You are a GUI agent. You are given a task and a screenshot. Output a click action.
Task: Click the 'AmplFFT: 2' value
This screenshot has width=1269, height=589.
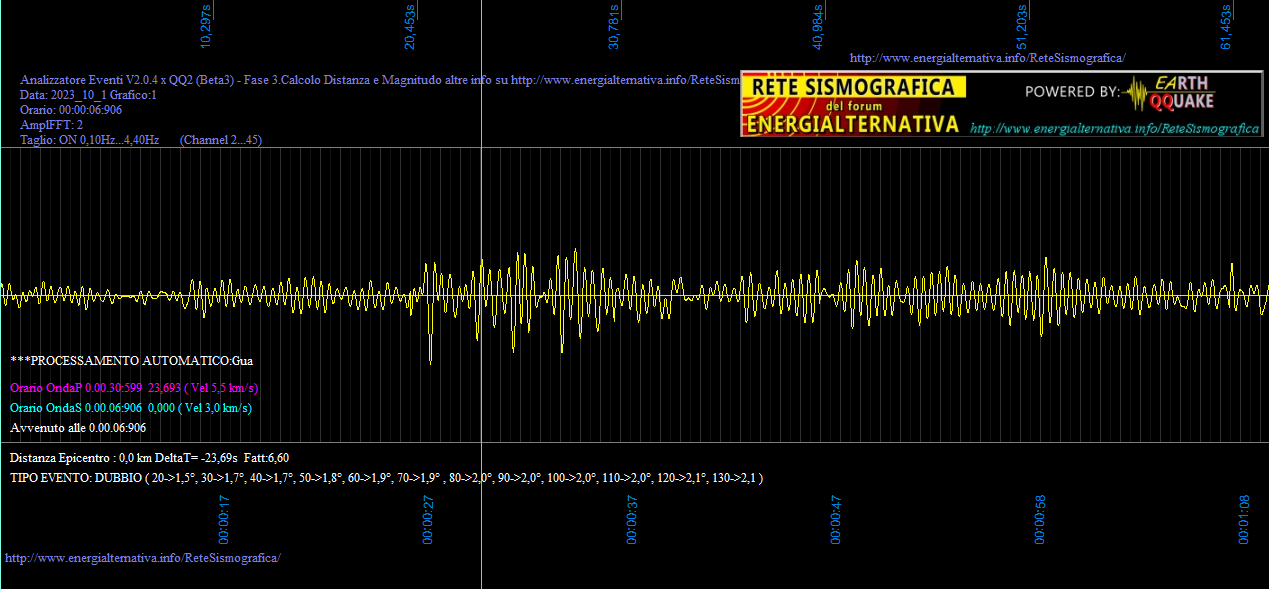pos(52,125)
